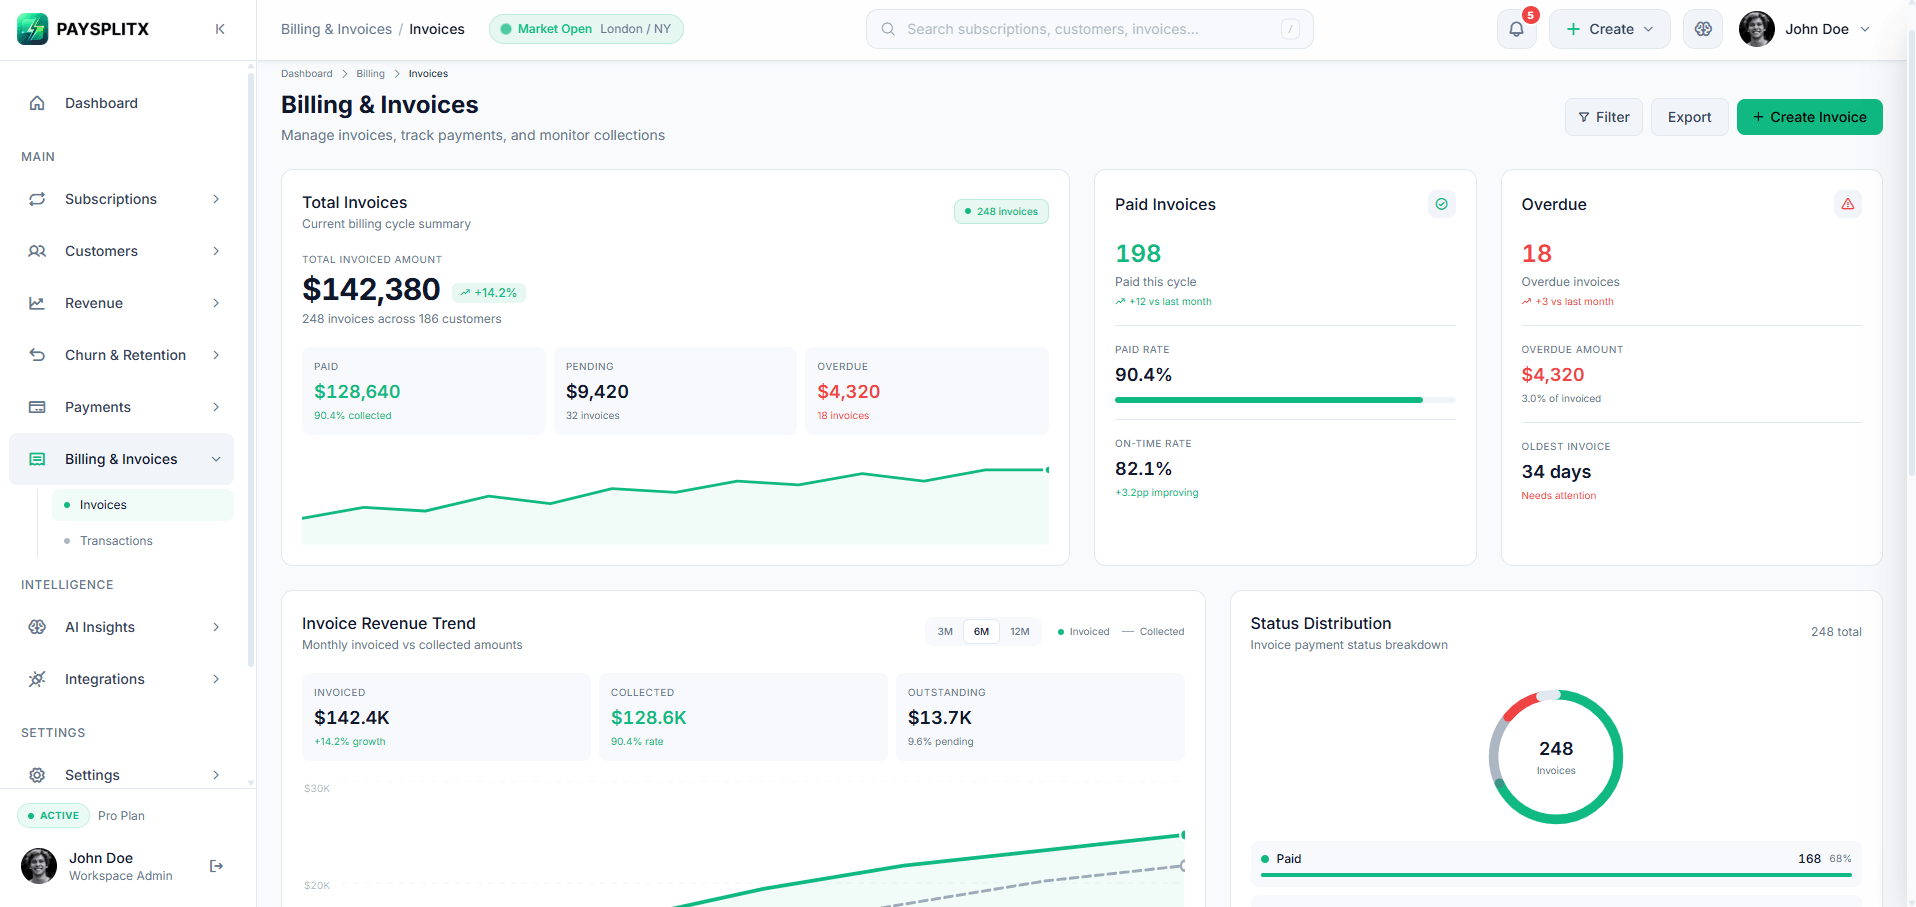Click the trend arrow beside +14.2%
This screenshot has height=907, width=1916.
[x=465, y=293]
